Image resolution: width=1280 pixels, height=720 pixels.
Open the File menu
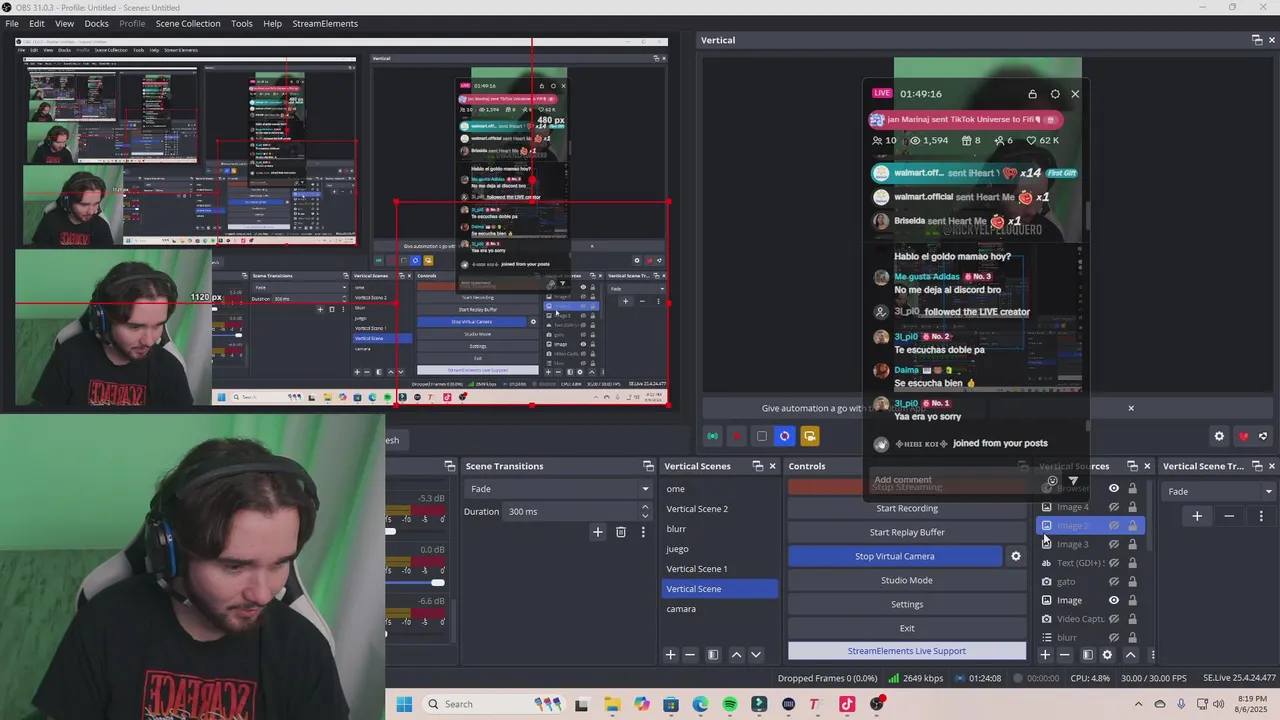(12, 23)
